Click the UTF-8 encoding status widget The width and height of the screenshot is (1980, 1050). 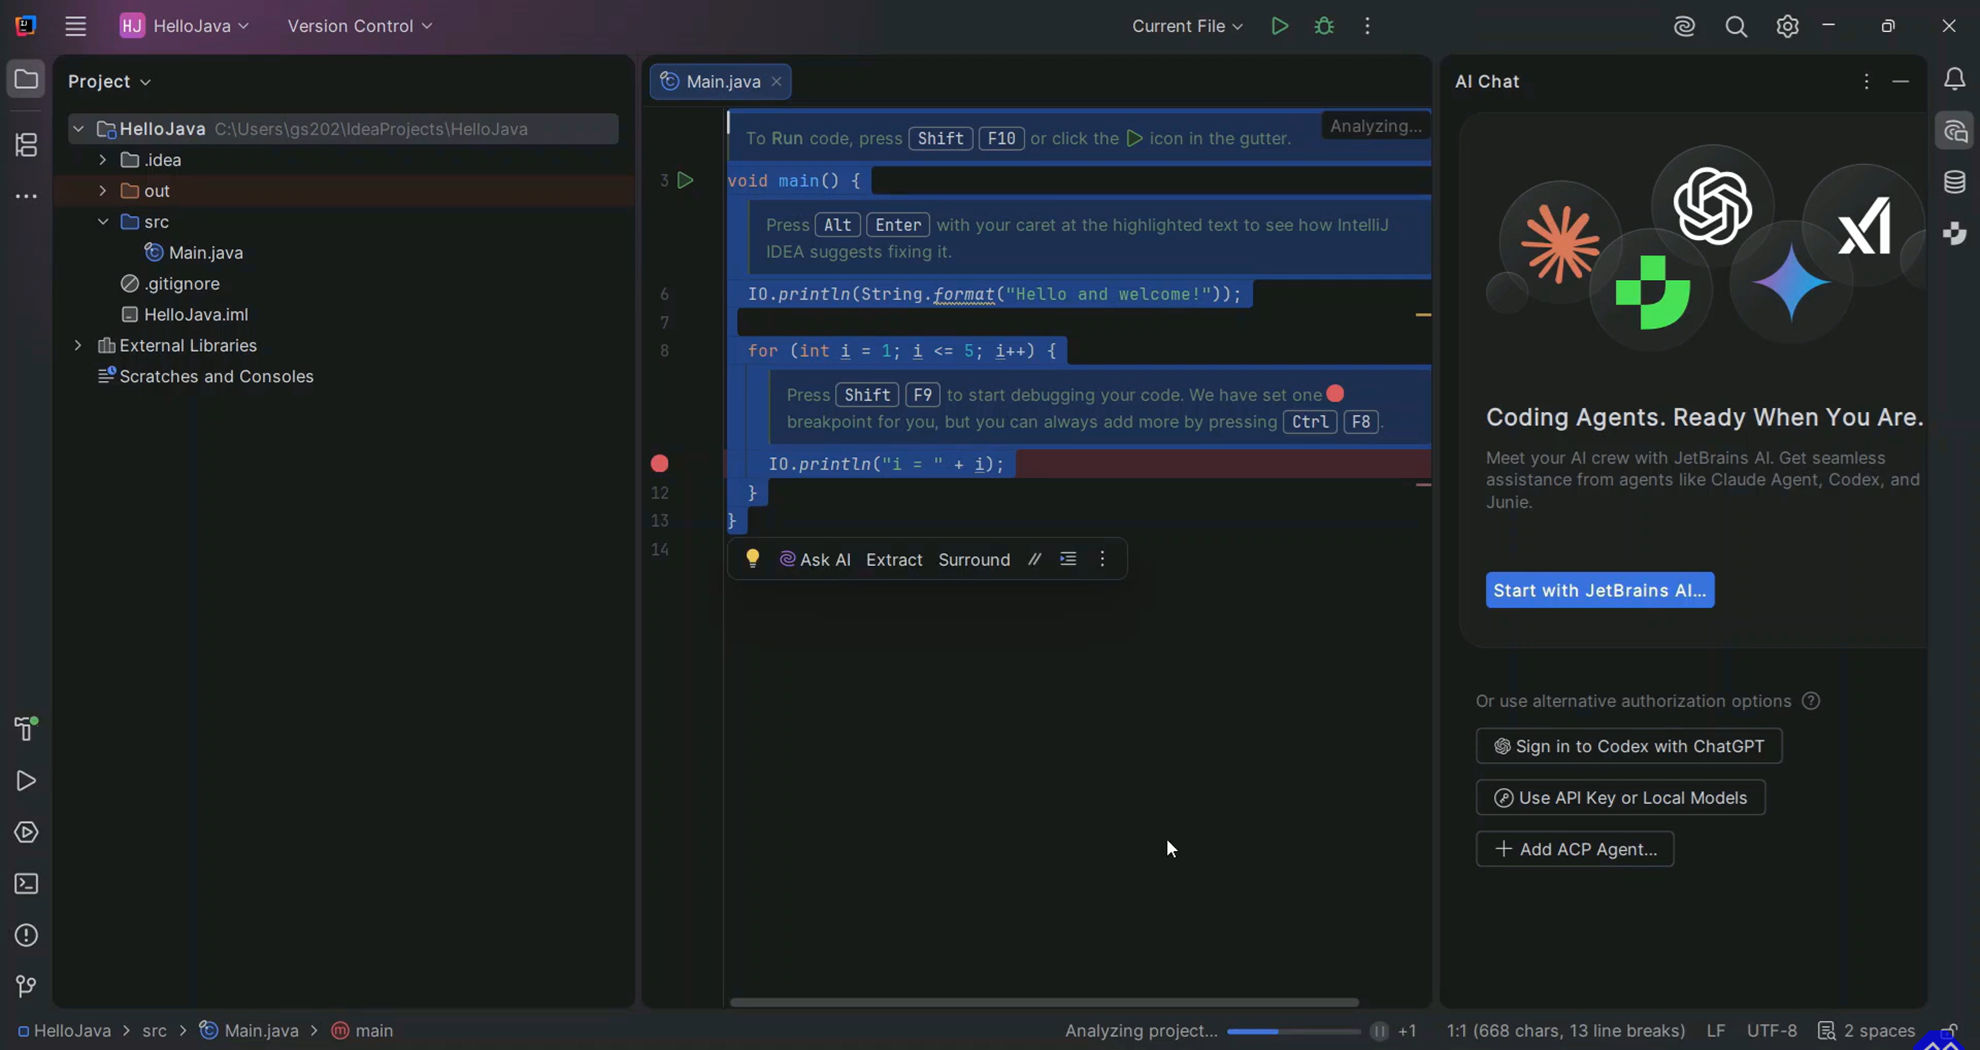tap(1771, 1031)
